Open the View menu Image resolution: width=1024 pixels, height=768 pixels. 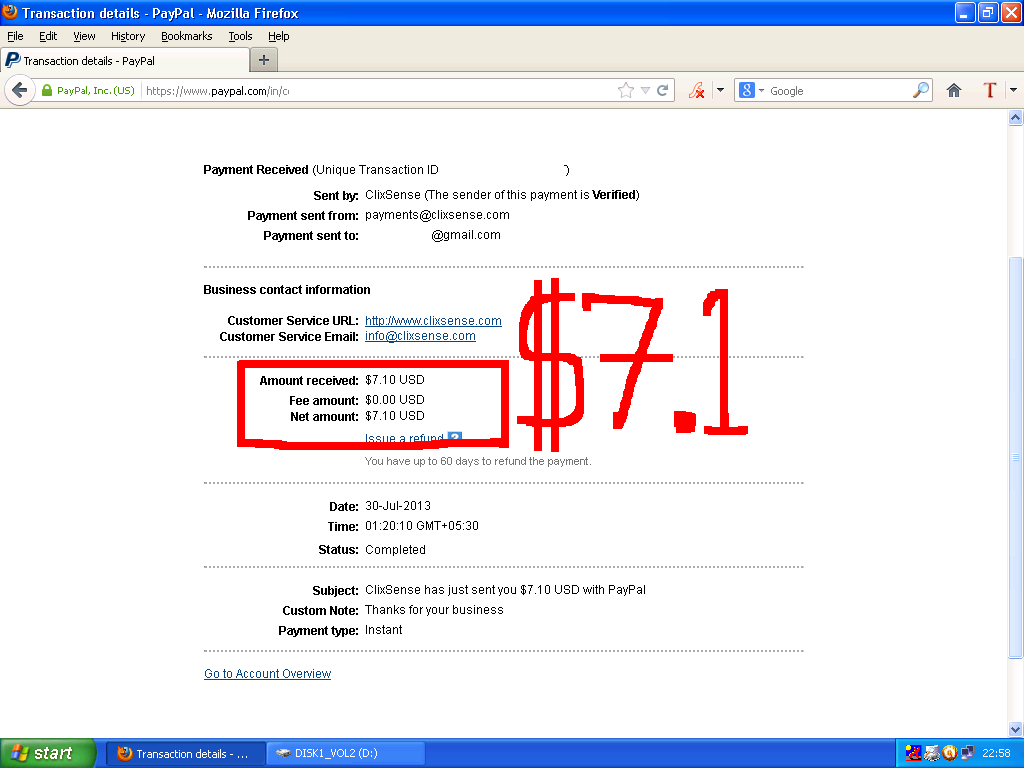(84, 36)
